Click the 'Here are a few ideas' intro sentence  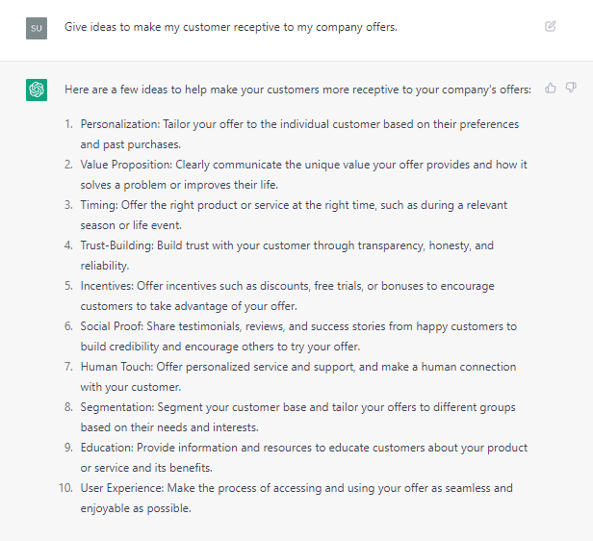coord(298,90)
